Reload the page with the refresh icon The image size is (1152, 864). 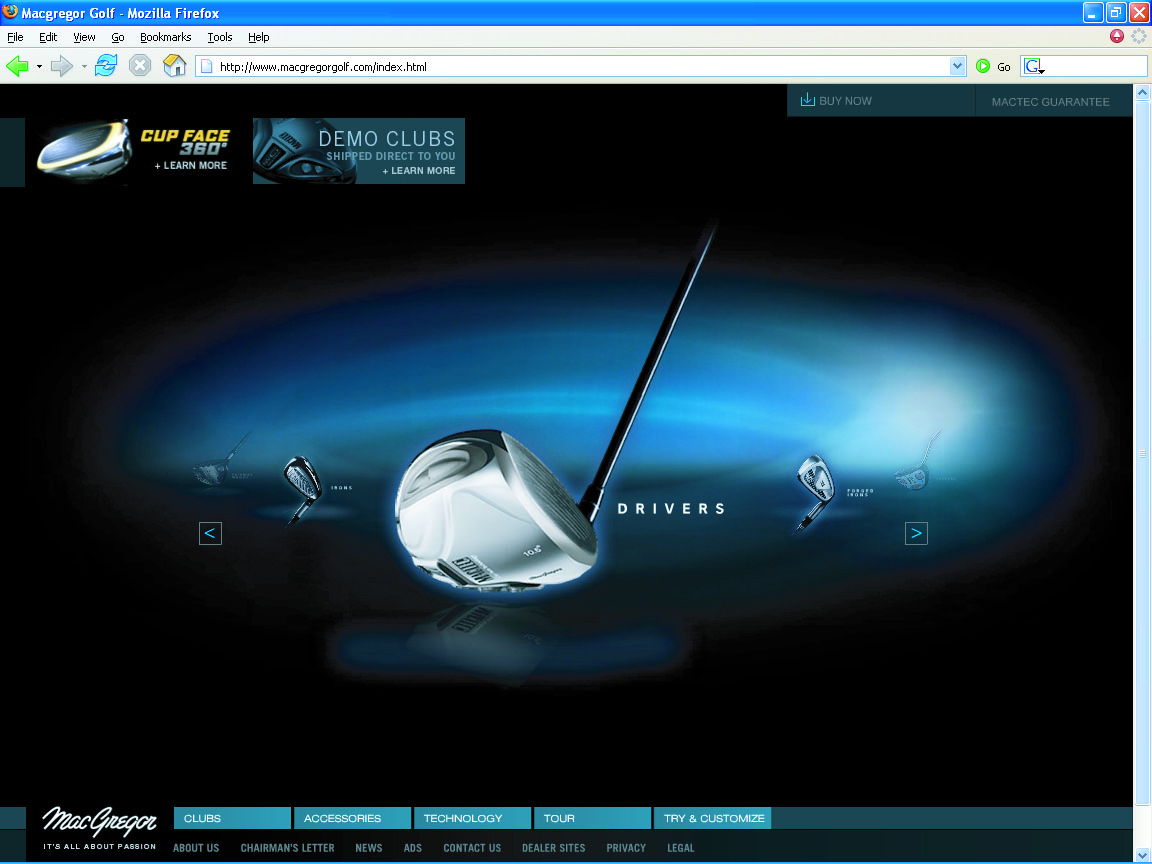click(106, 65)
